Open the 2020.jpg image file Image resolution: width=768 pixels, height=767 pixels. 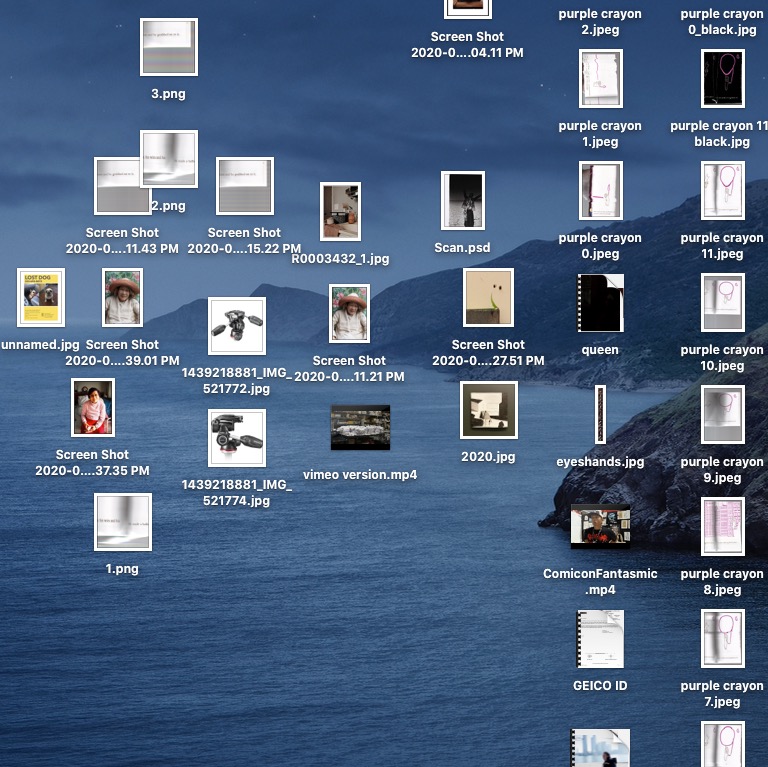click(489, 410)
